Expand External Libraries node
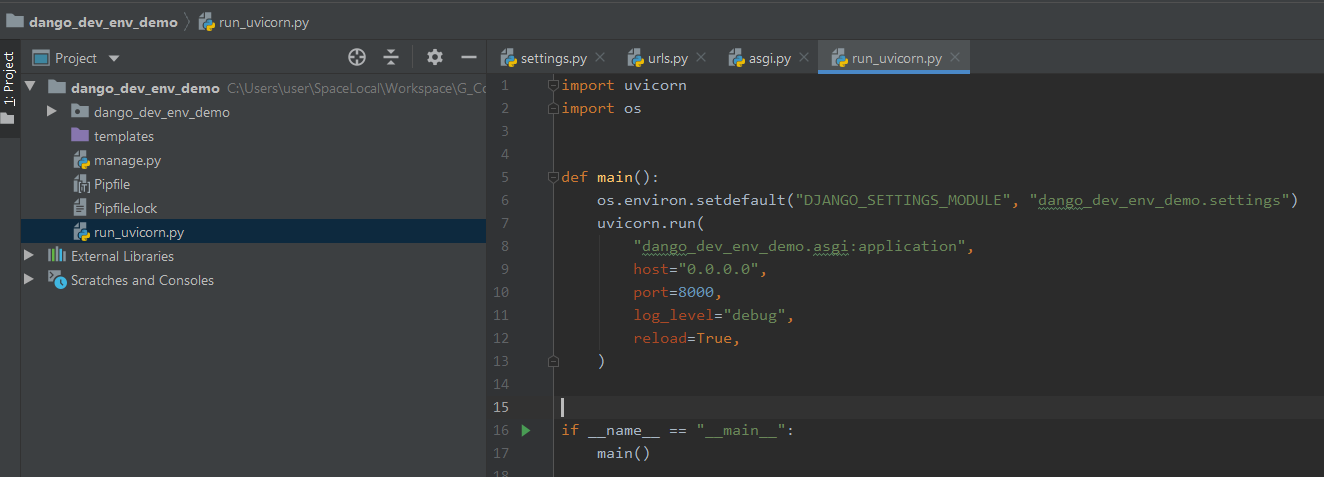Screen dimensions: 1324x477 (x=29, y=255)
